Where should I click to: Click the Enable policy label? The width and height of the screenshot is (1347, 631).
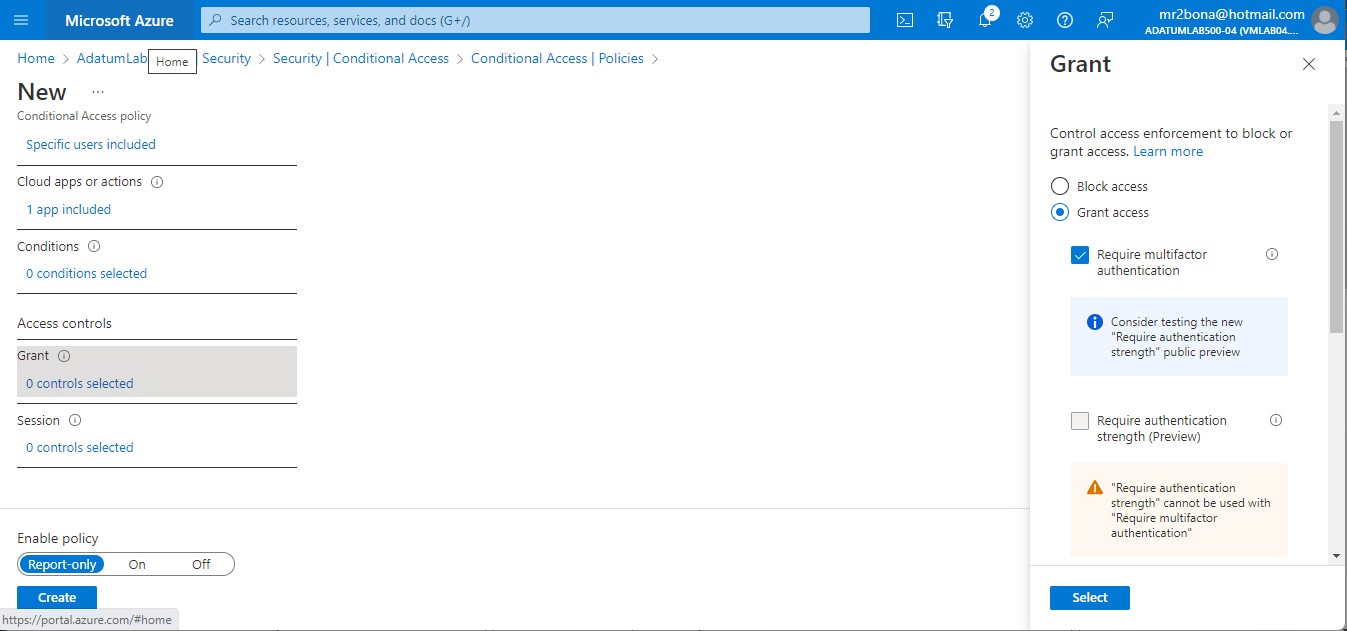58,539
